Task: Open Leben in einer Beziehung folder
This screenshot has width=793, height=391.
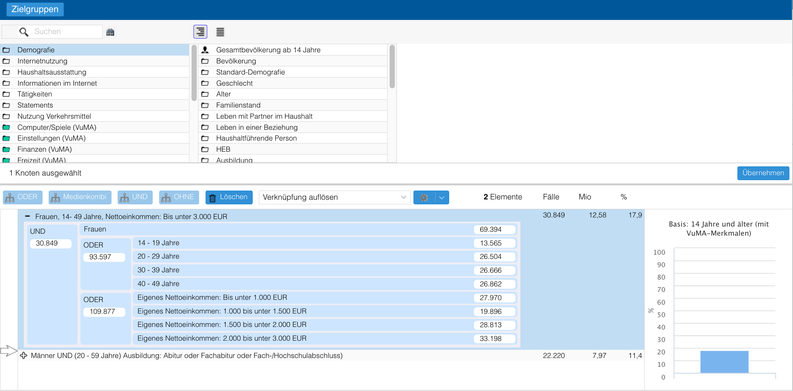Action: pyautogui.click(x=293, y=127)
